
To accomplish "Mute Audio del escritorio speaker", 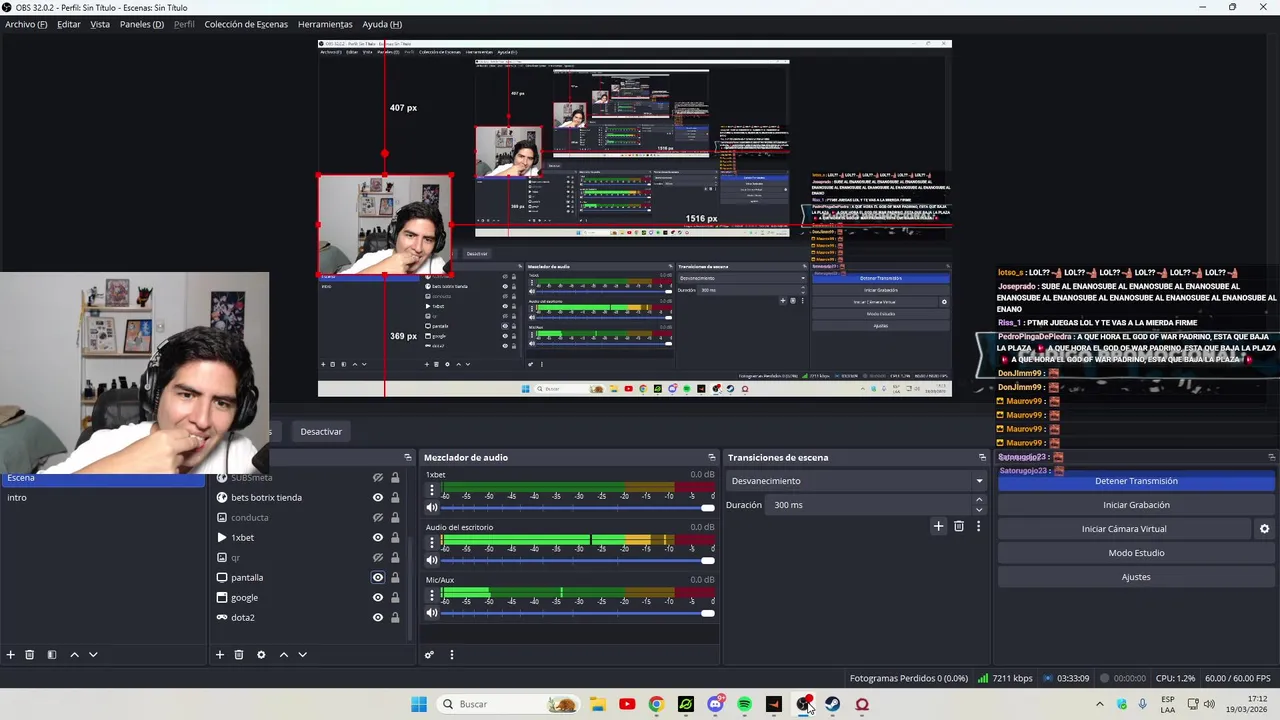I will click(x=432, y=560).
